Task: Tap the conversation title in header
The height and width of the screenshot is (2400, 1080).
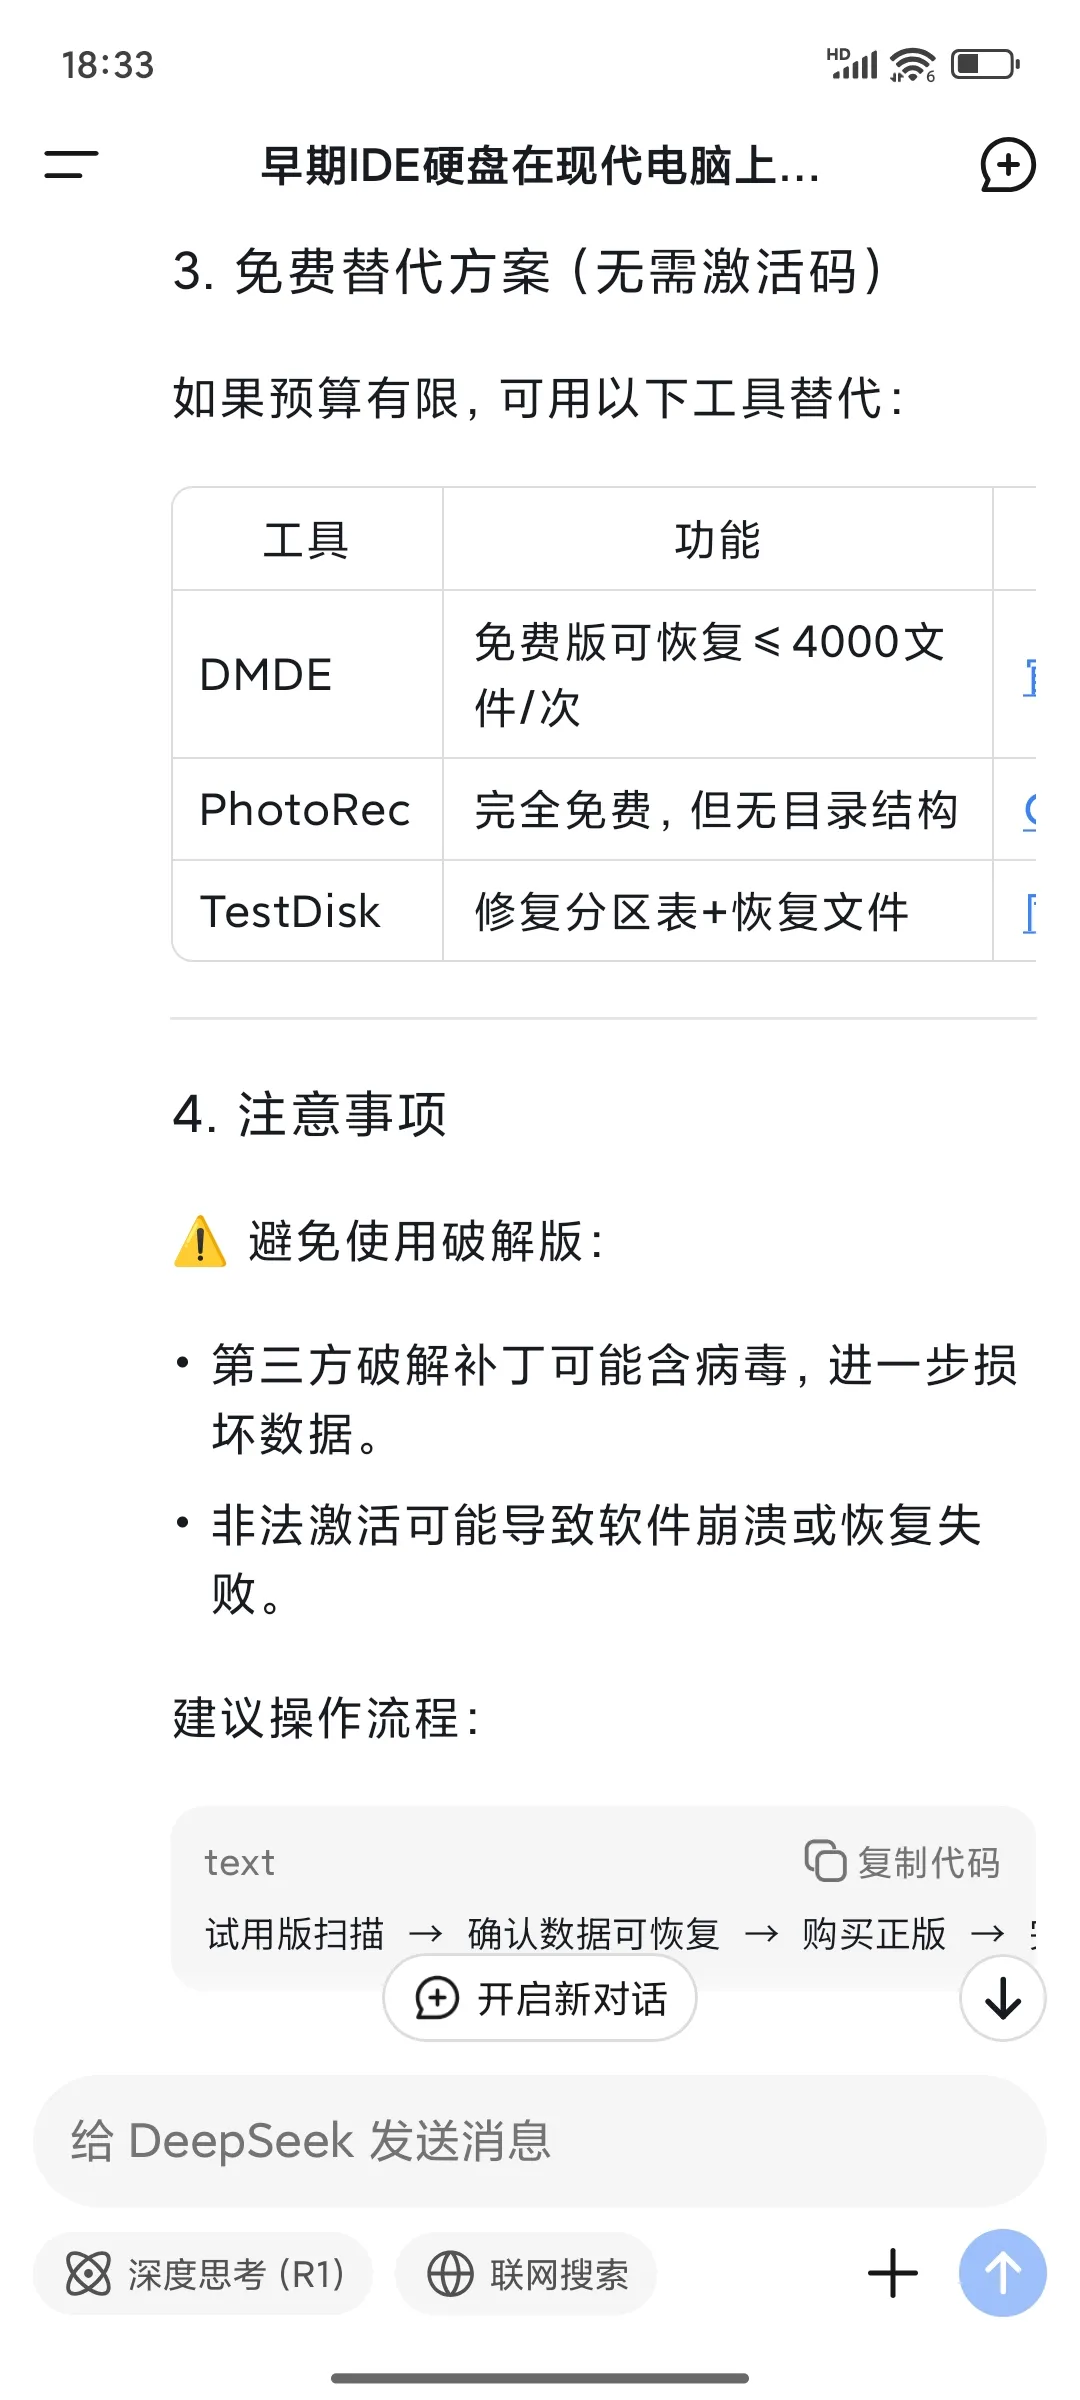Action: [540, 166]
